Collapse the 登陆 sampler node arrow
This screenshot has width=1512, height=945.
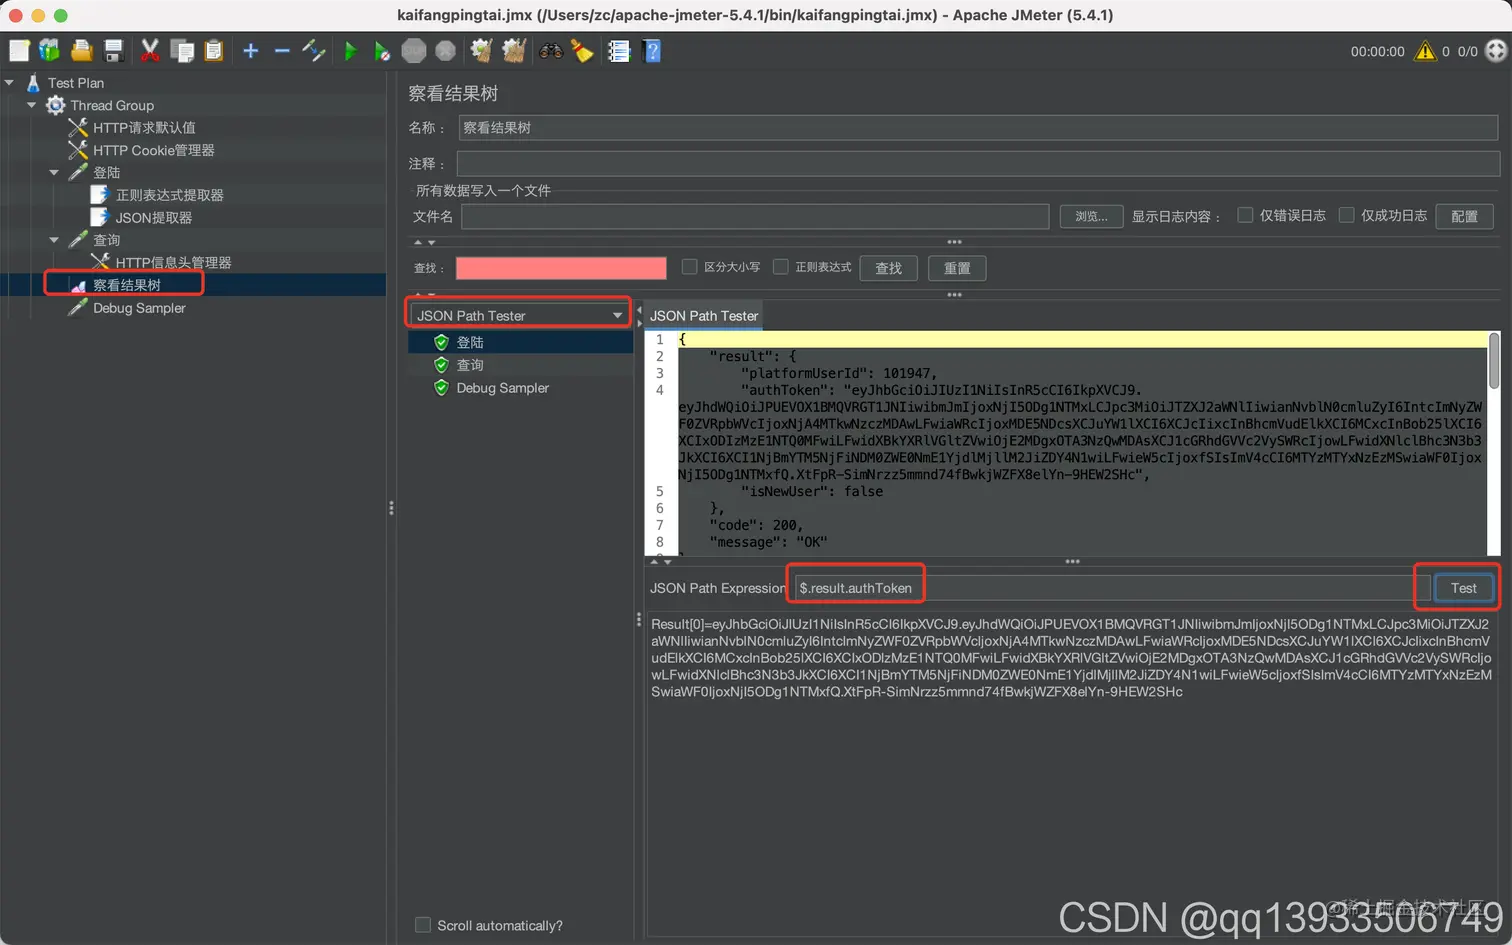[54, 173]
